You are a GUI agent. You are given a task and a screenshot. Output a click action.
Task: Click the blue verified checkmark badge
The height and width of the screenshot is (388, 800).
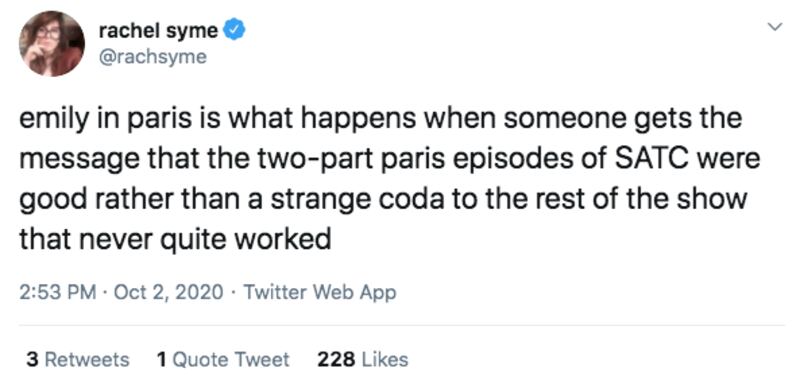[x=235, y=31]
